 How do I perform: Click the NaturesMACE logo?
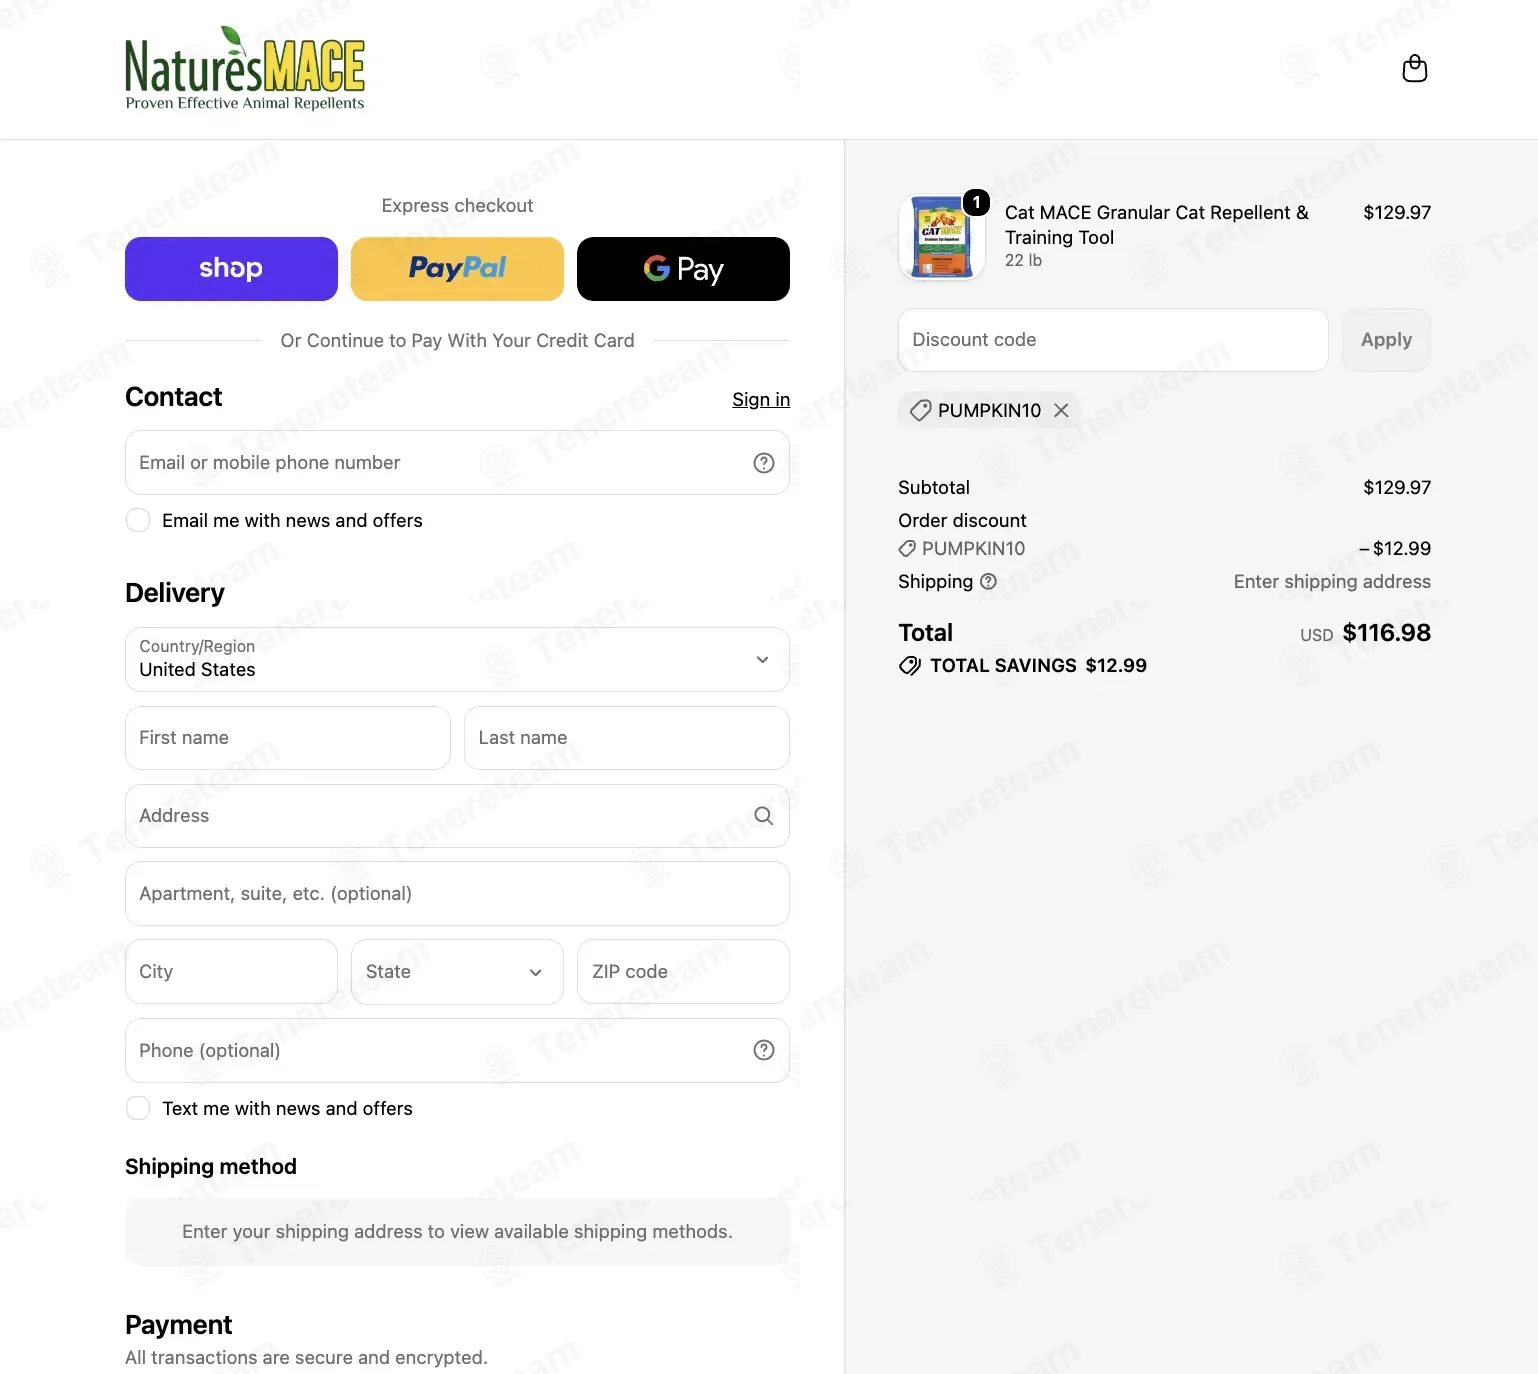point(245,69)
